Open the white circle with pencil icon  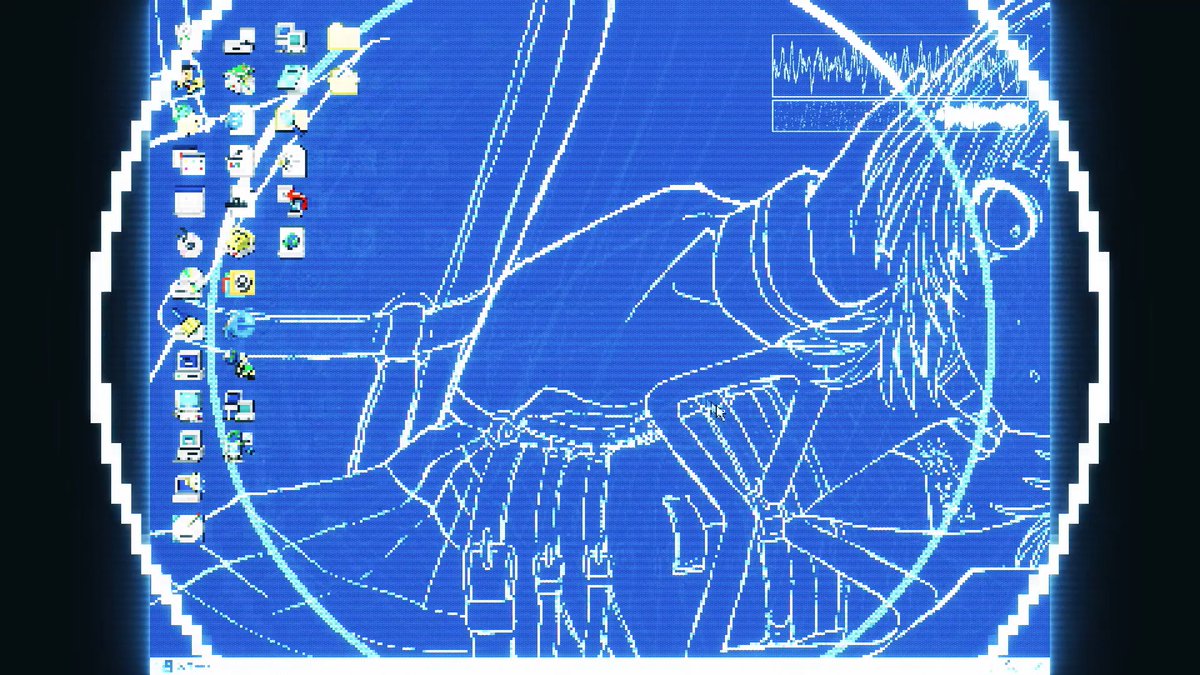click(187, 528)
